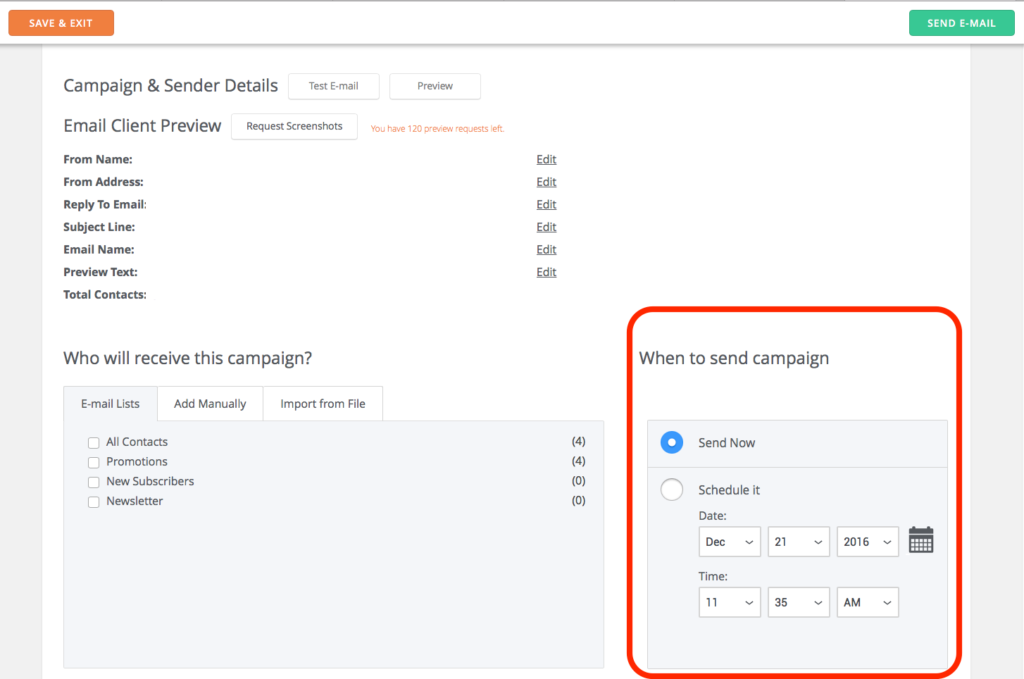The height and width of the screenshot is (679, 1024).
Task: Edit the Subject Line field
Action: pyautogui.click(x=546, y=227)
